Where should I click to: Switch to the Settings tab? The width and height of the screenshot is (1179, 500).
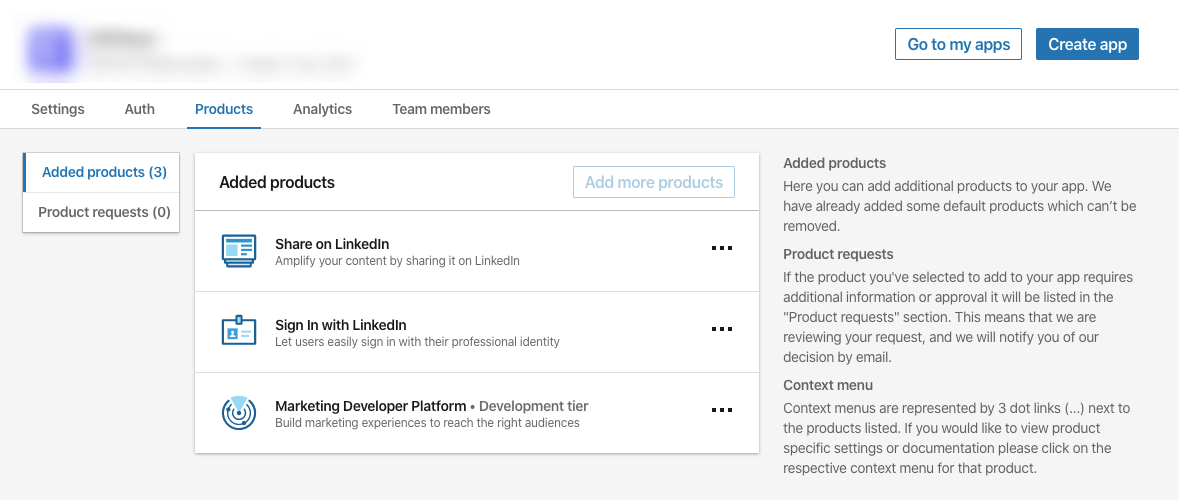click(58, 109)
